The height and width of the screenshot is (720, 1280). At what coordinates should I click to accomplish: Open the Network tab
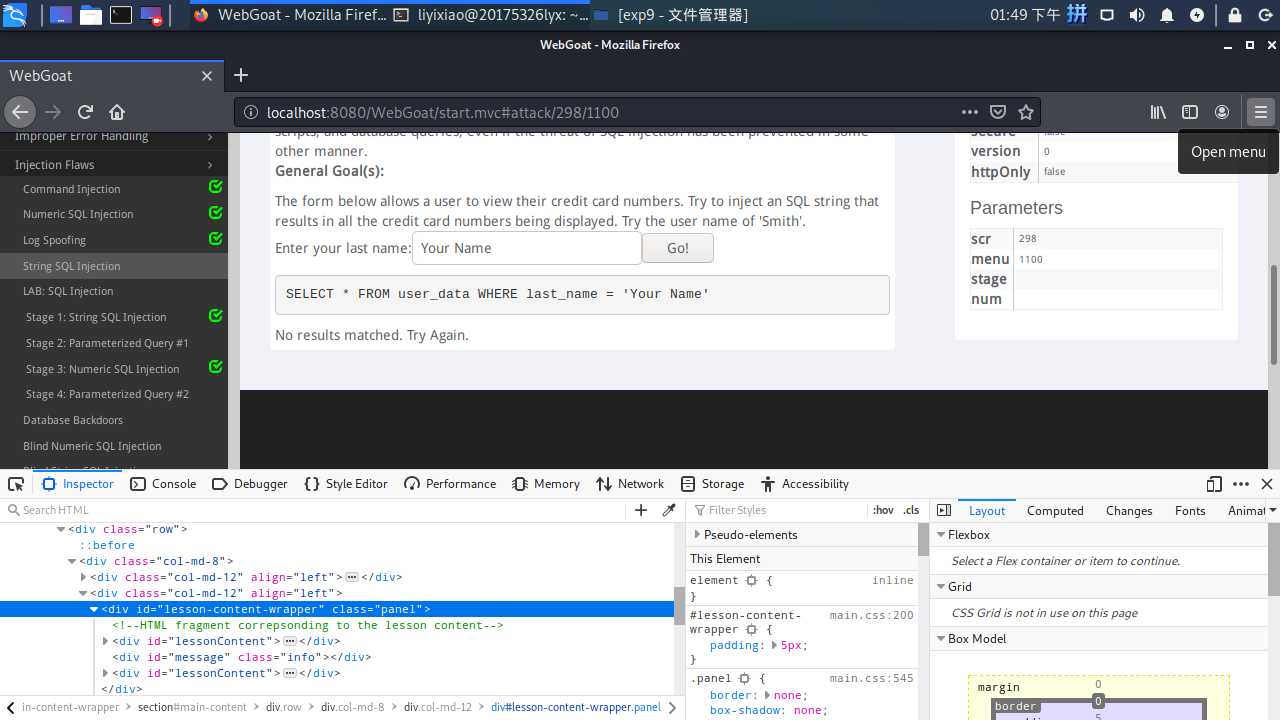(630, 484)
